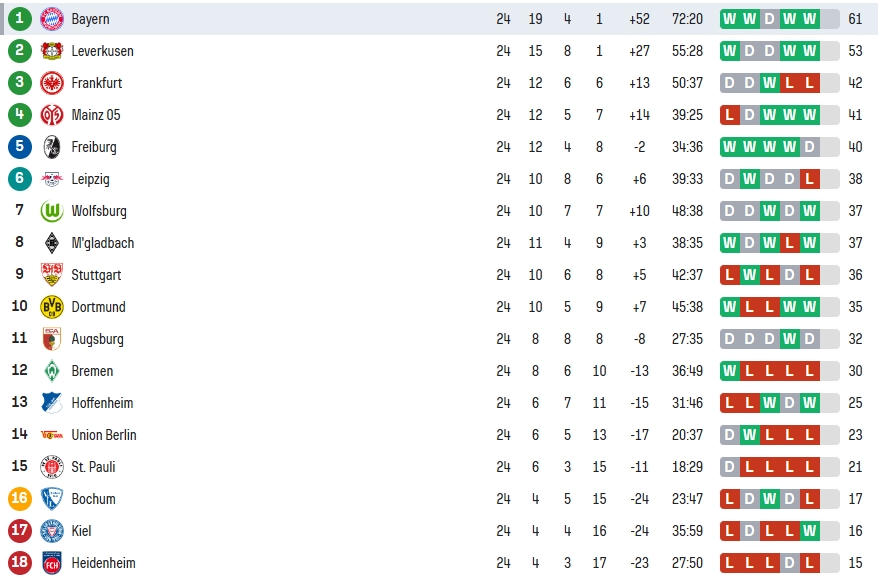
Task: Select the Bochum blue crest icon
Action: (x=52, y=499)
